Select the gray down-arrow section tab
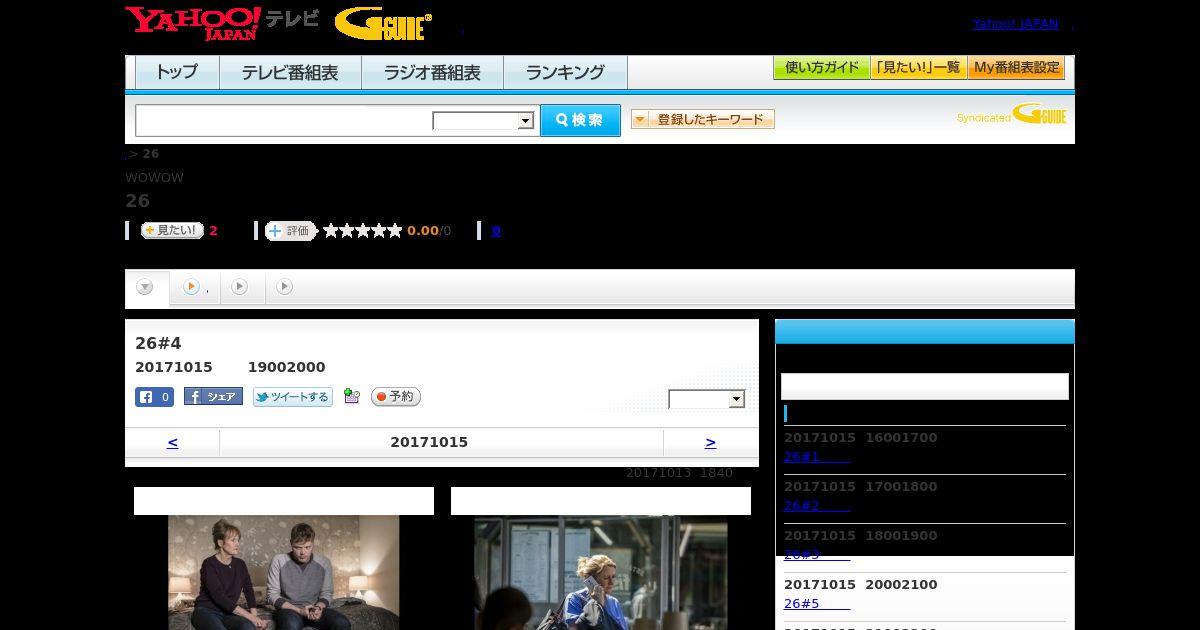The image size is (1200, 630). [x=145, y=287]
